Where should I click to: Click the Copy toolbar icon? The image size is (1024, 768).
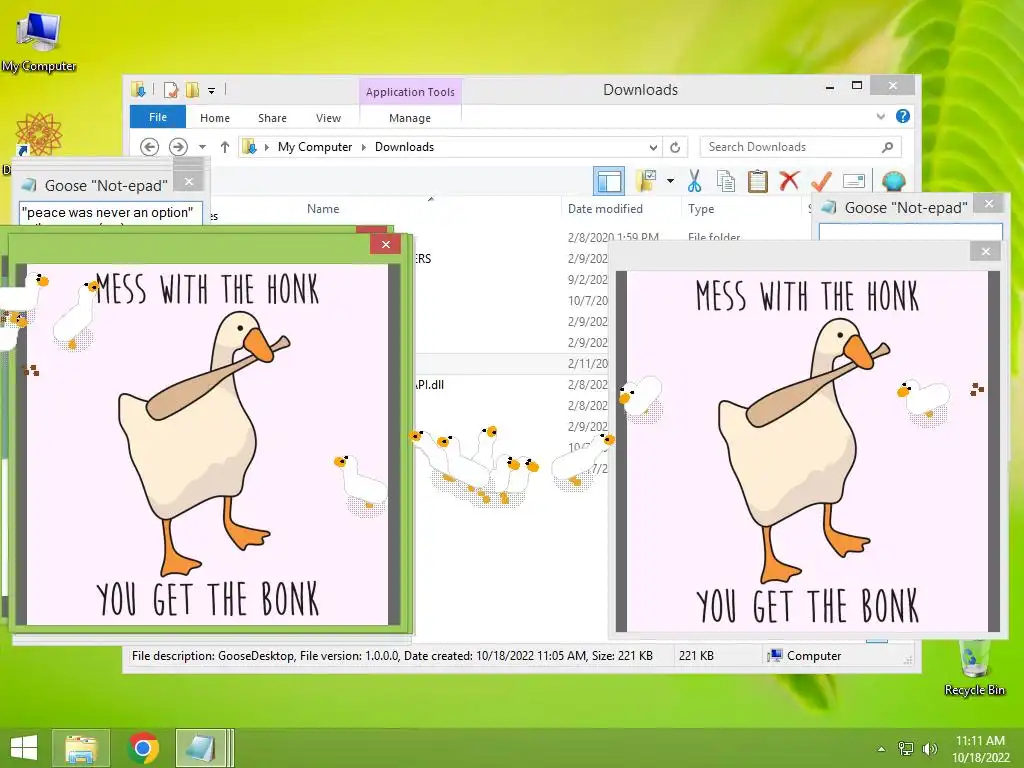coord(726,181)
